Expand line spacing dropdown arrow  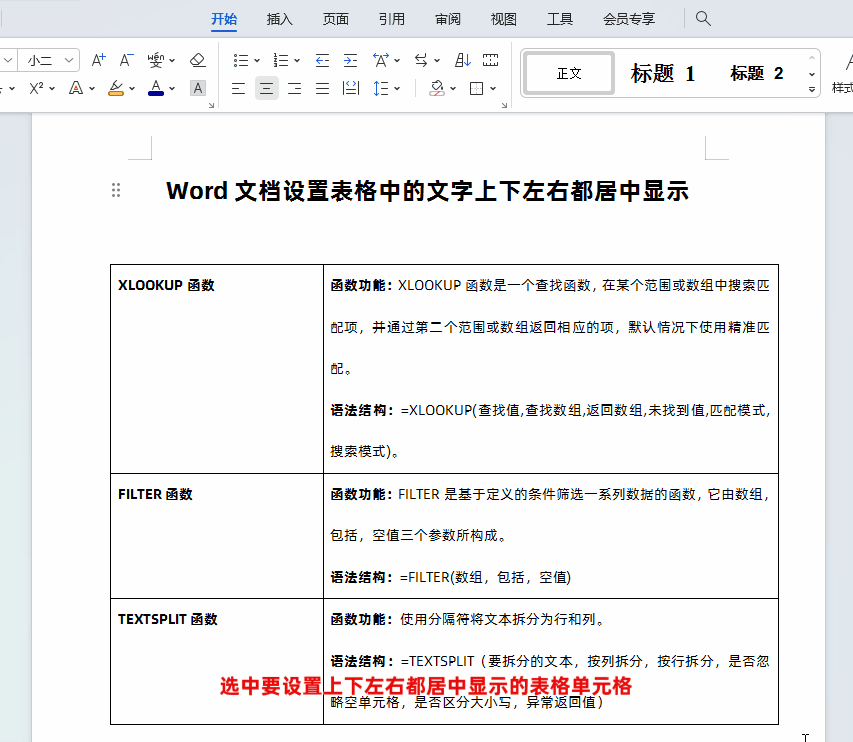pyautogui.click(x=397, y=88)
